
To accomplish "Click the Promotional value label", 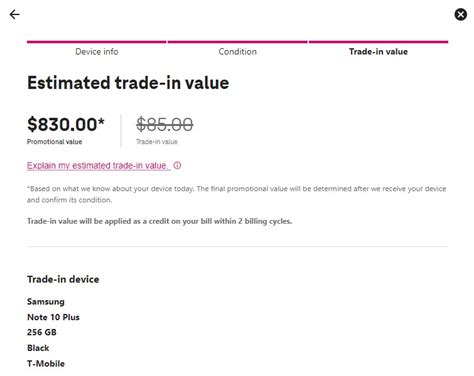I will [x=54, y=142].
